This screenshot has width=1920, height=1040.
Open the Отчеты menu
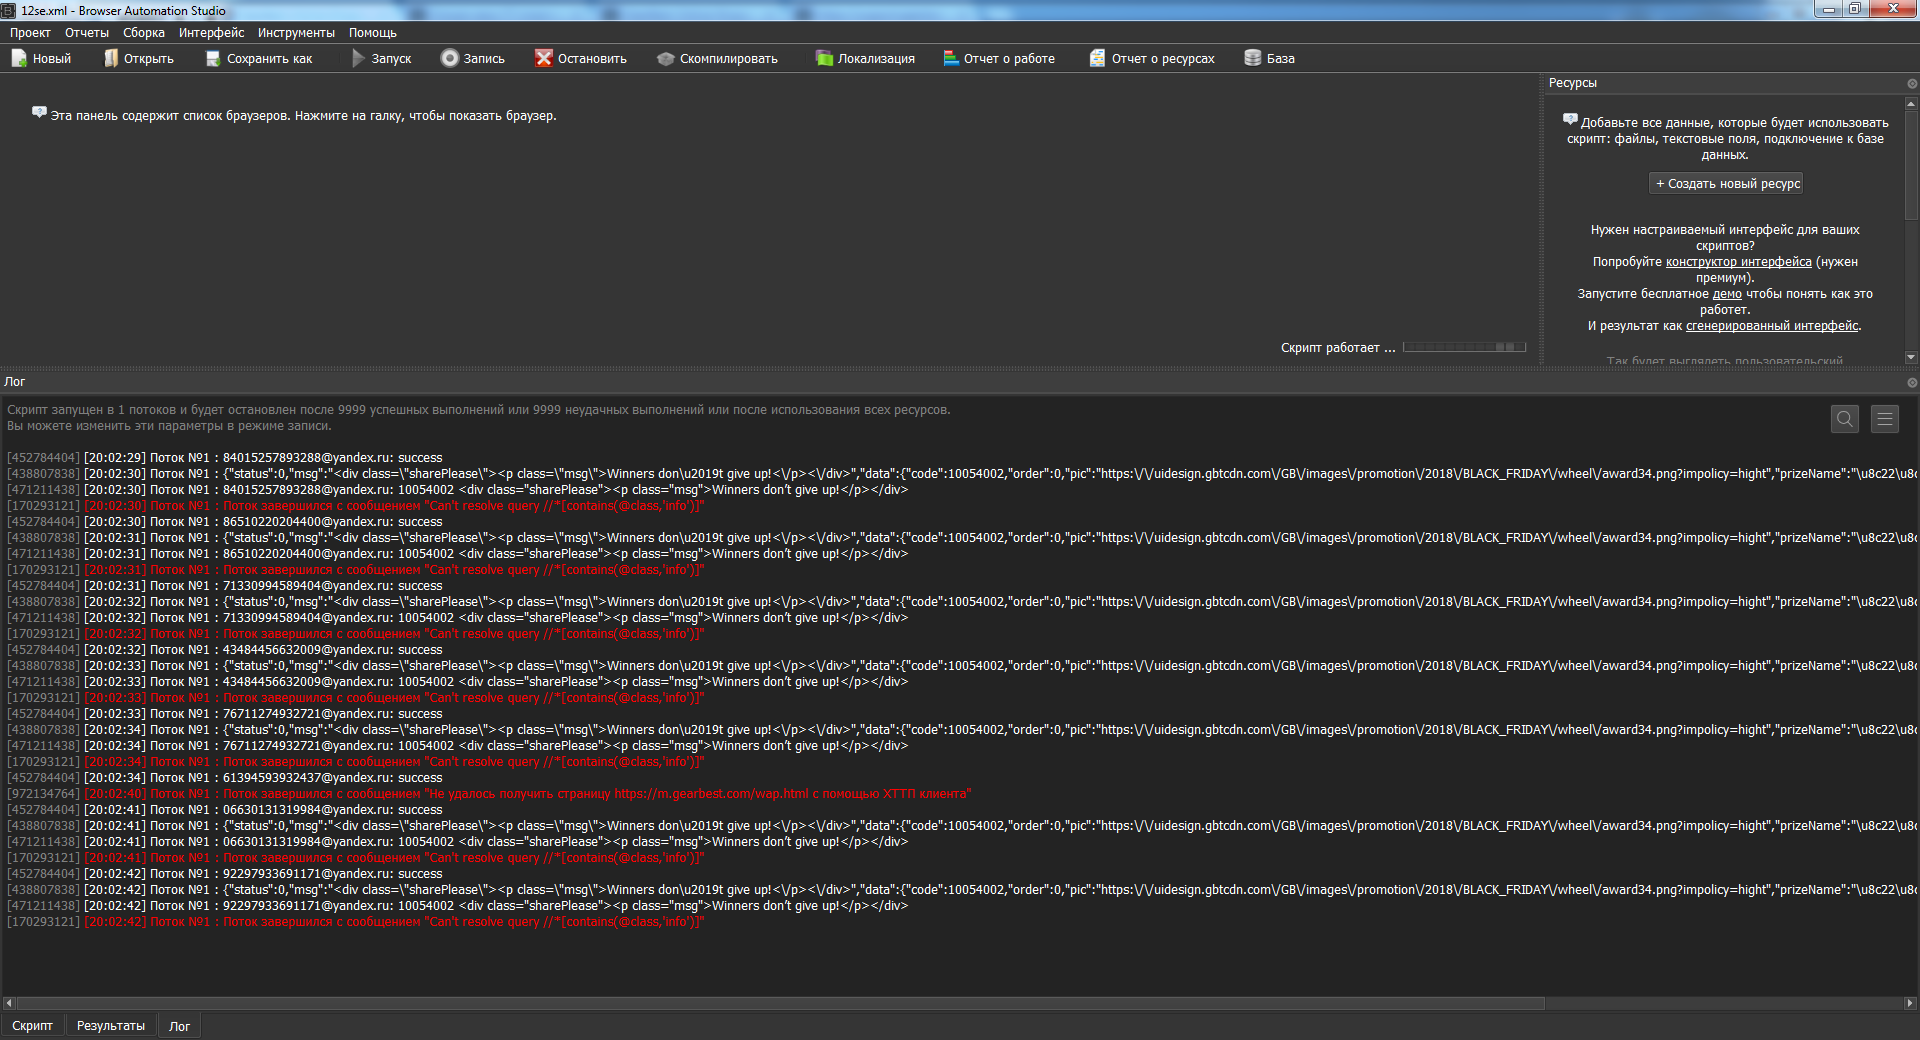coord(87,33)
